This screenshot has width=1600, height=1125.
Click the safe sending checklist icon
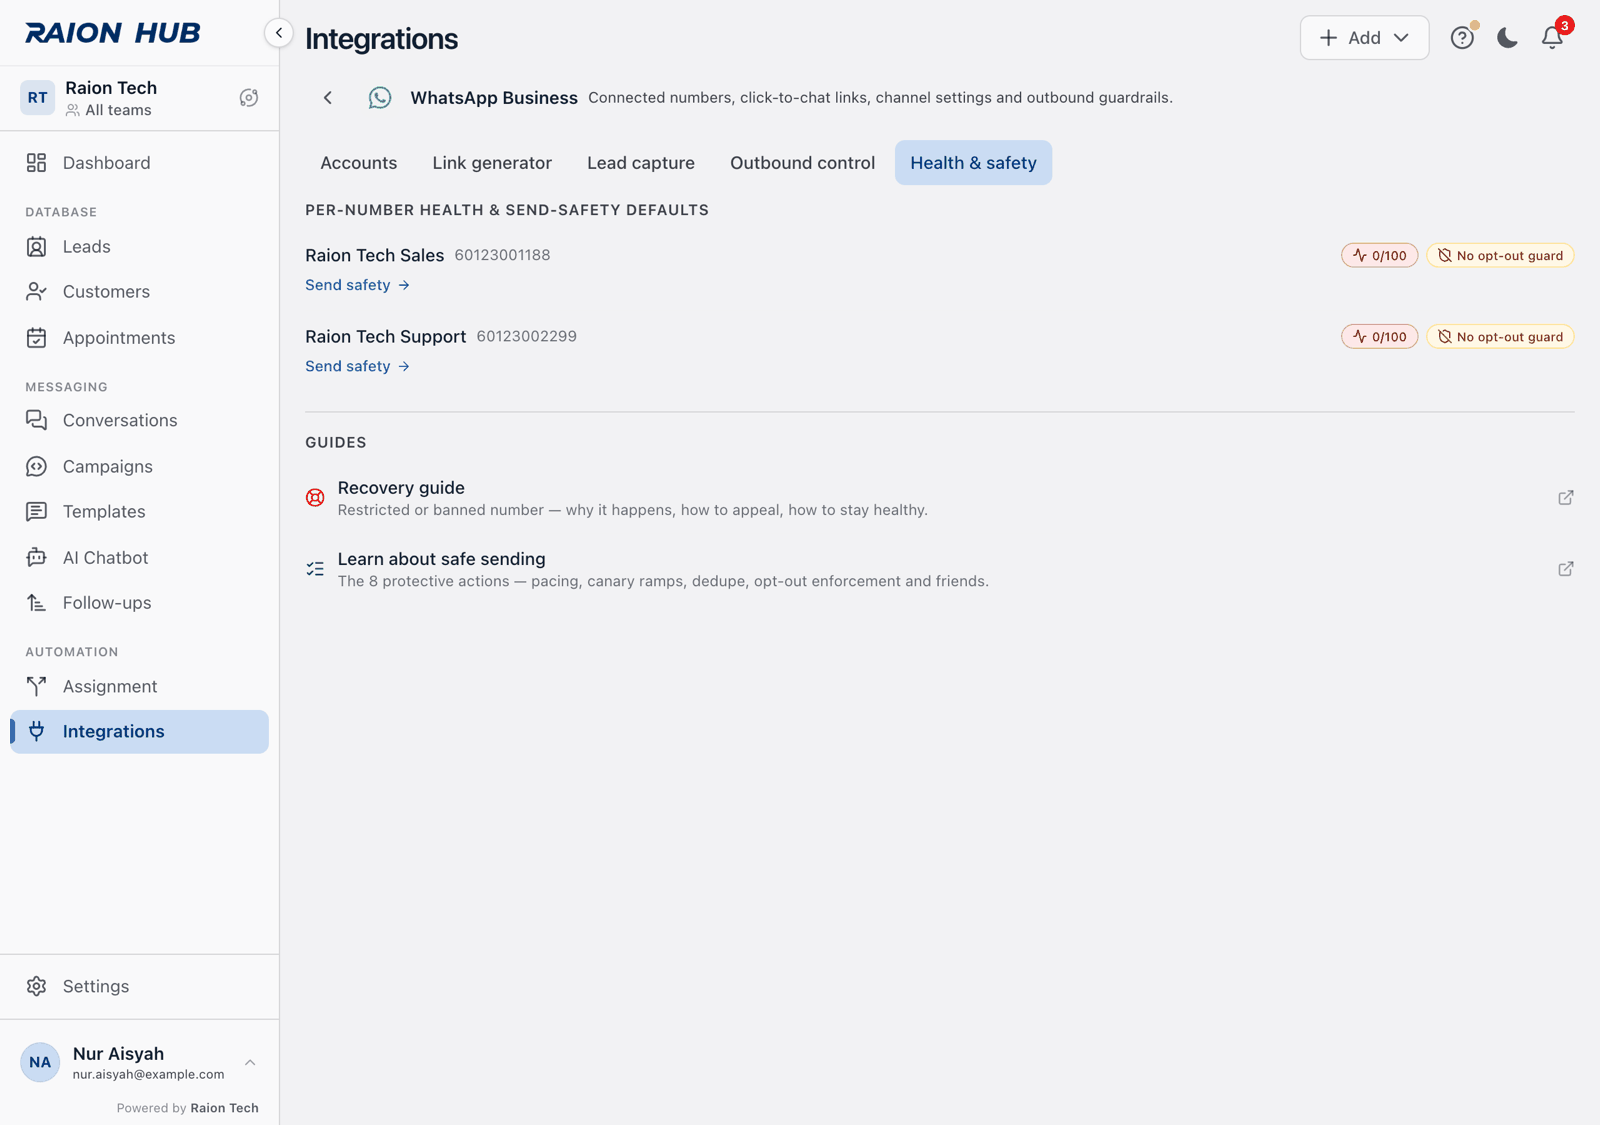point(315,569)
